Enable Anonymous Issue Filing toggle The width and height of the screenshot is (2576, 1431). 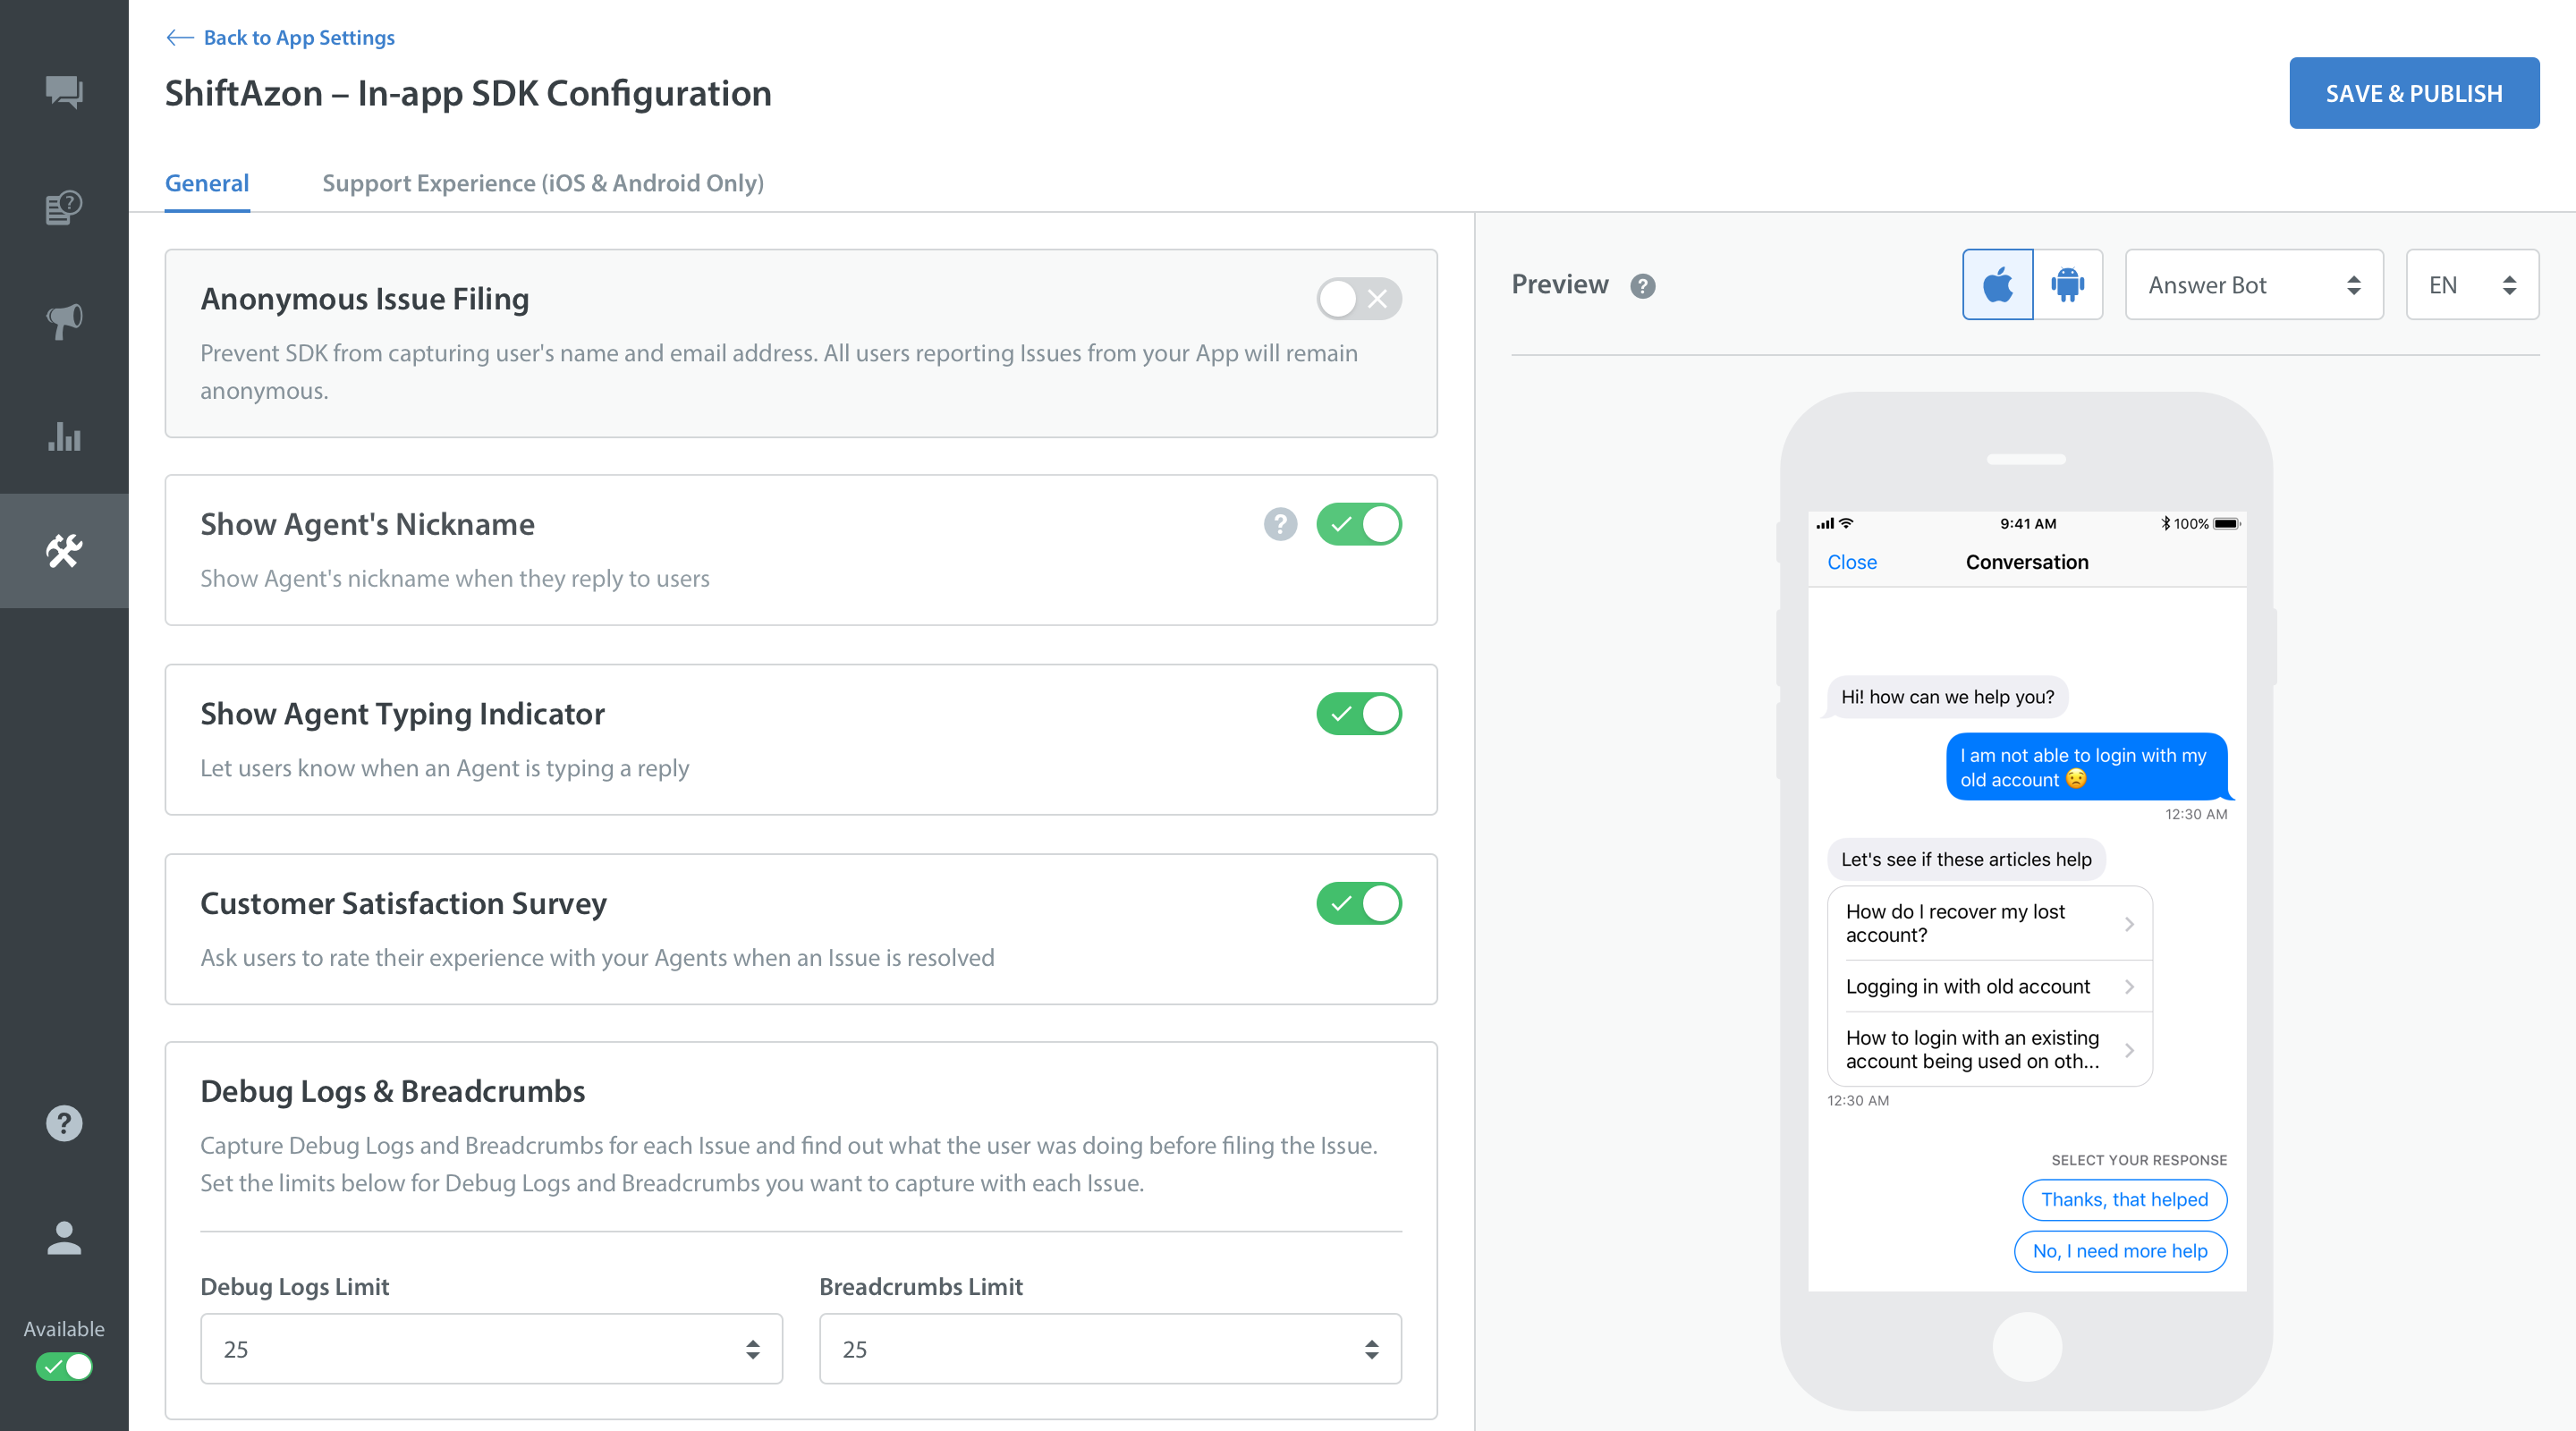point(1358,299)
